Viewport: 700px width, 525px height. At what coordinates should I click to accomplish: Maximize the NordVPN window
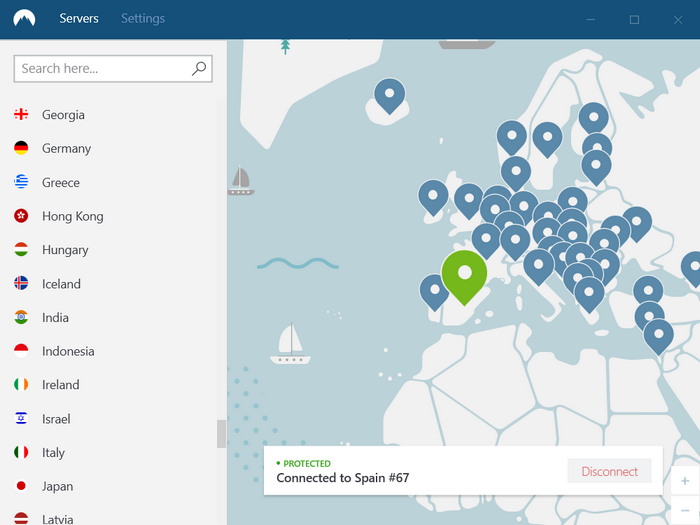[x=634, y=20]
